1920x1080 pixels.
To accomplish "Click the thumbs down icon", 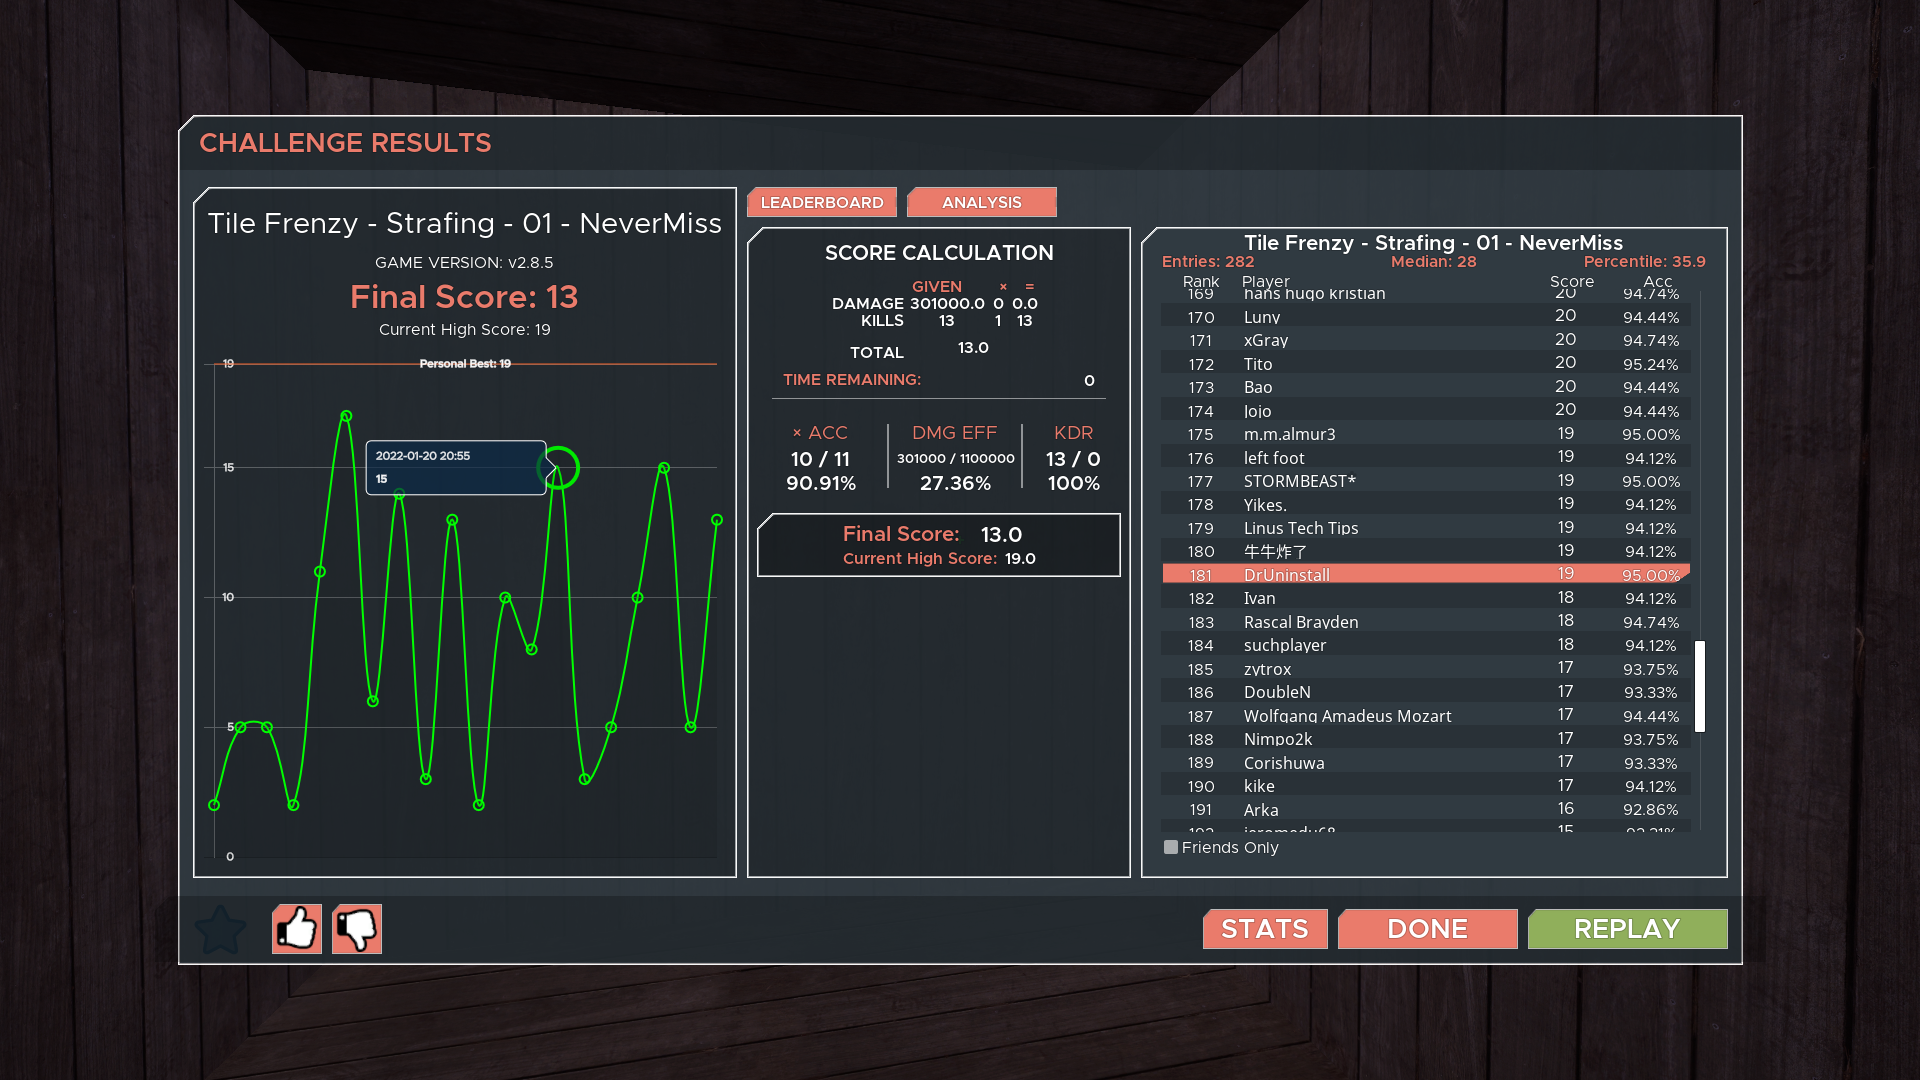I will tap(357, 930).
